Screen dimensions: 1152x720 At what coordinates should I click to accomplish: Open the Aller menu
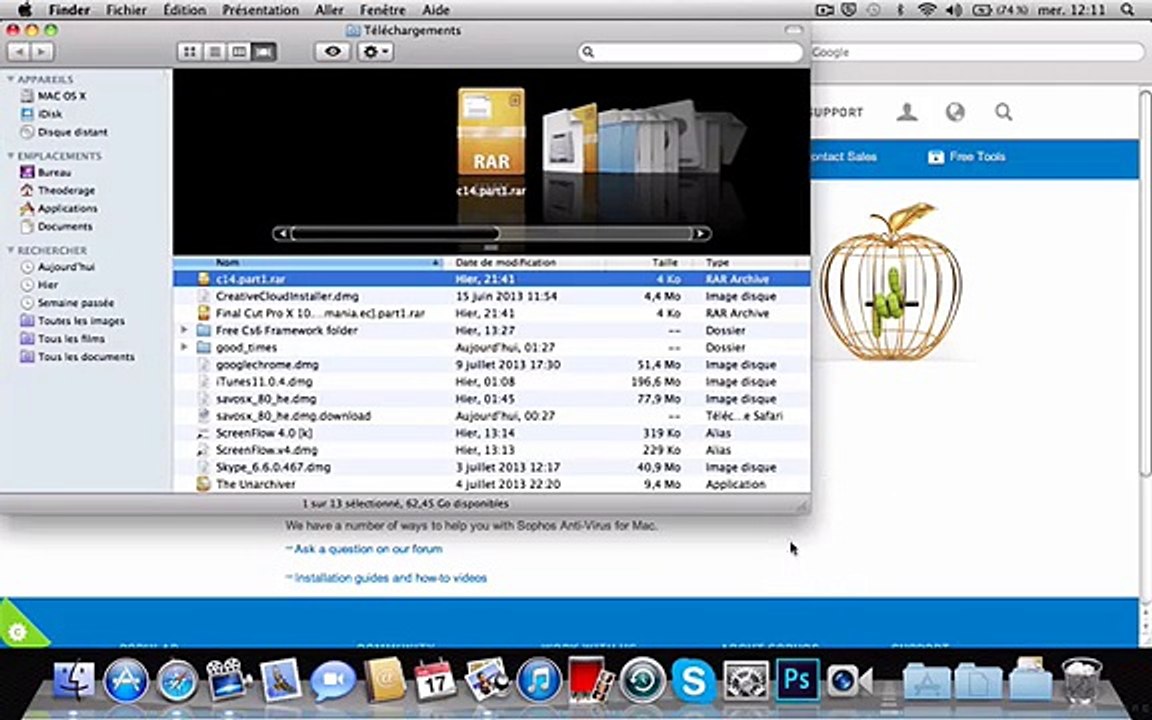(x=328, y=10)
